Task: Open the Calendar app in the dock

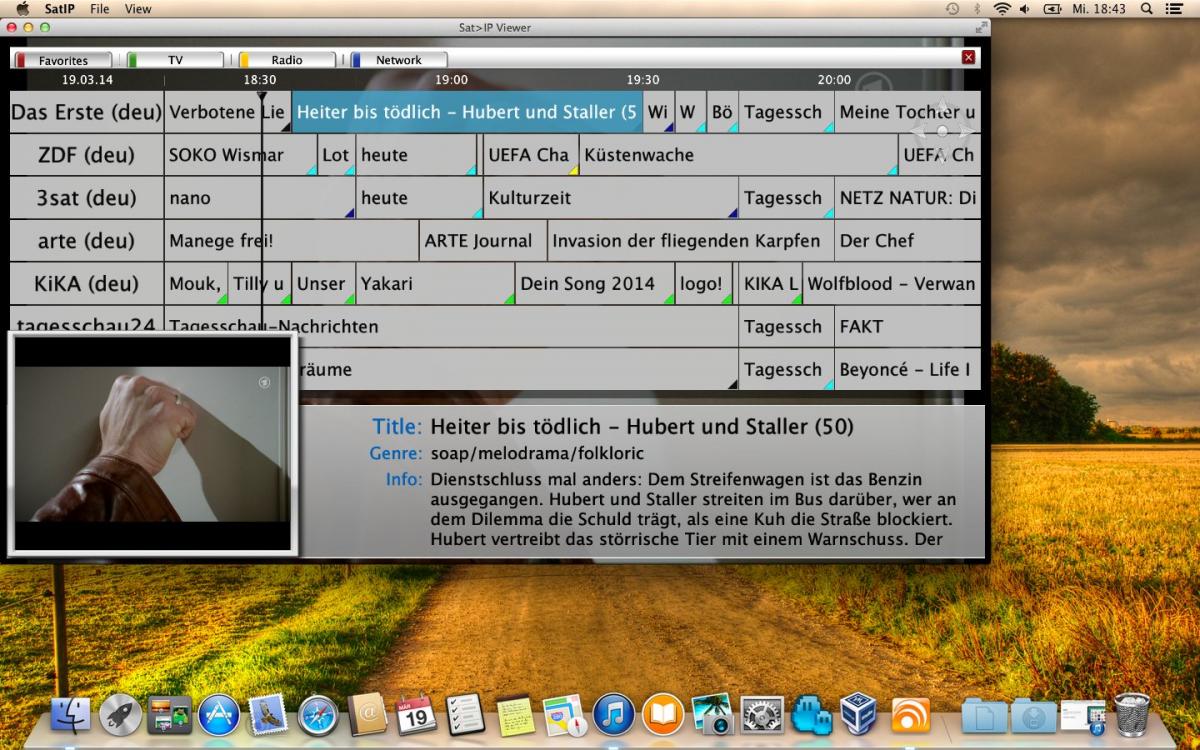Action: tap(417, 715)
